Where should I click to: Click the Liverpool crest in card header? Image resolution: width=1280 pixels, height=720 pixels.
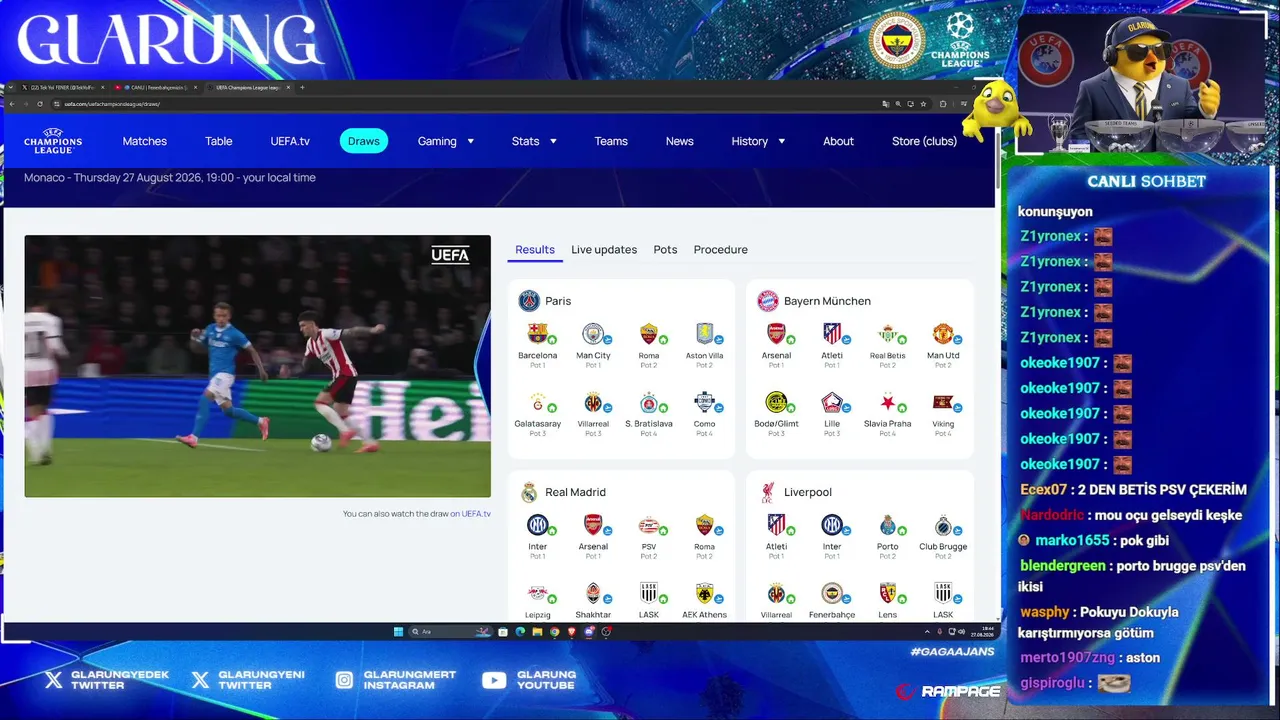tap(767, 492)
